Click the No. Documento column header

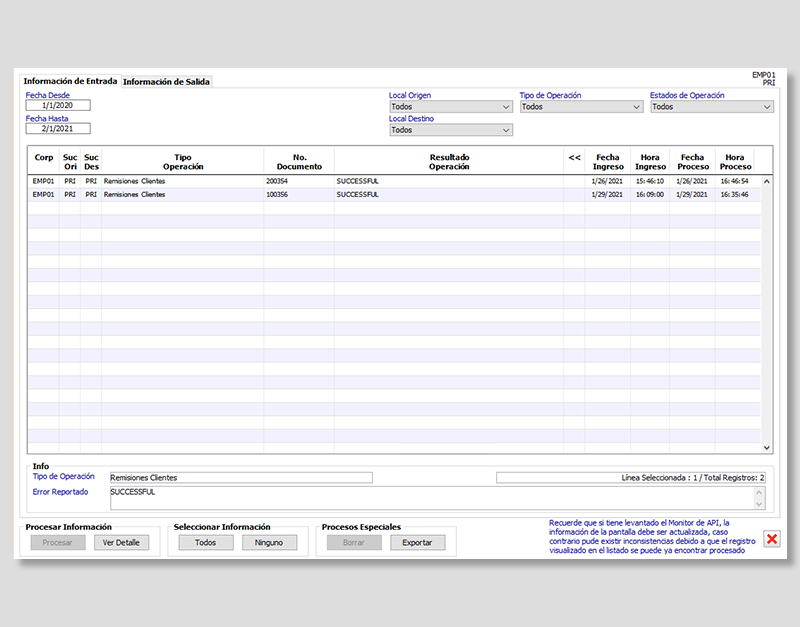pyautogui.click(x=299, y=162)
